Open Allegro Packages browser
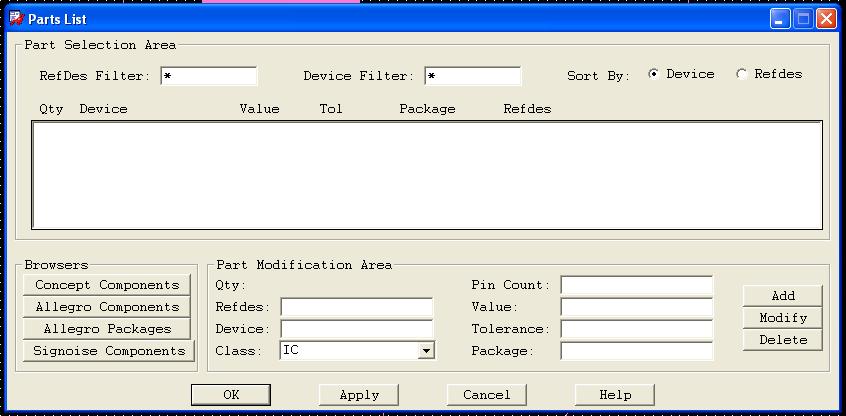Viewport: 846px width, 416px height. point(107,329)
